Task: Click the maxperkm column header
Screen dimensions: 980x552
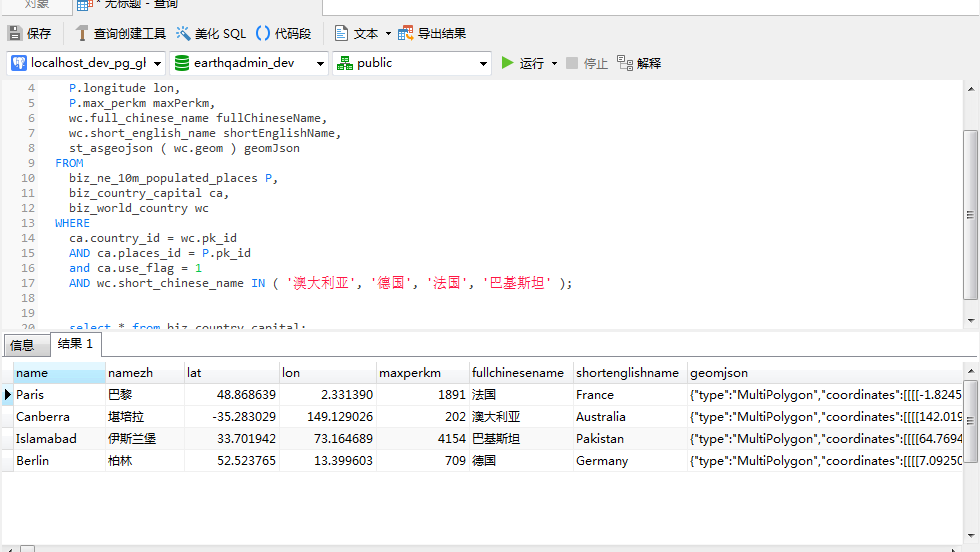Action: pyautogui.click(x=423, y=373)
